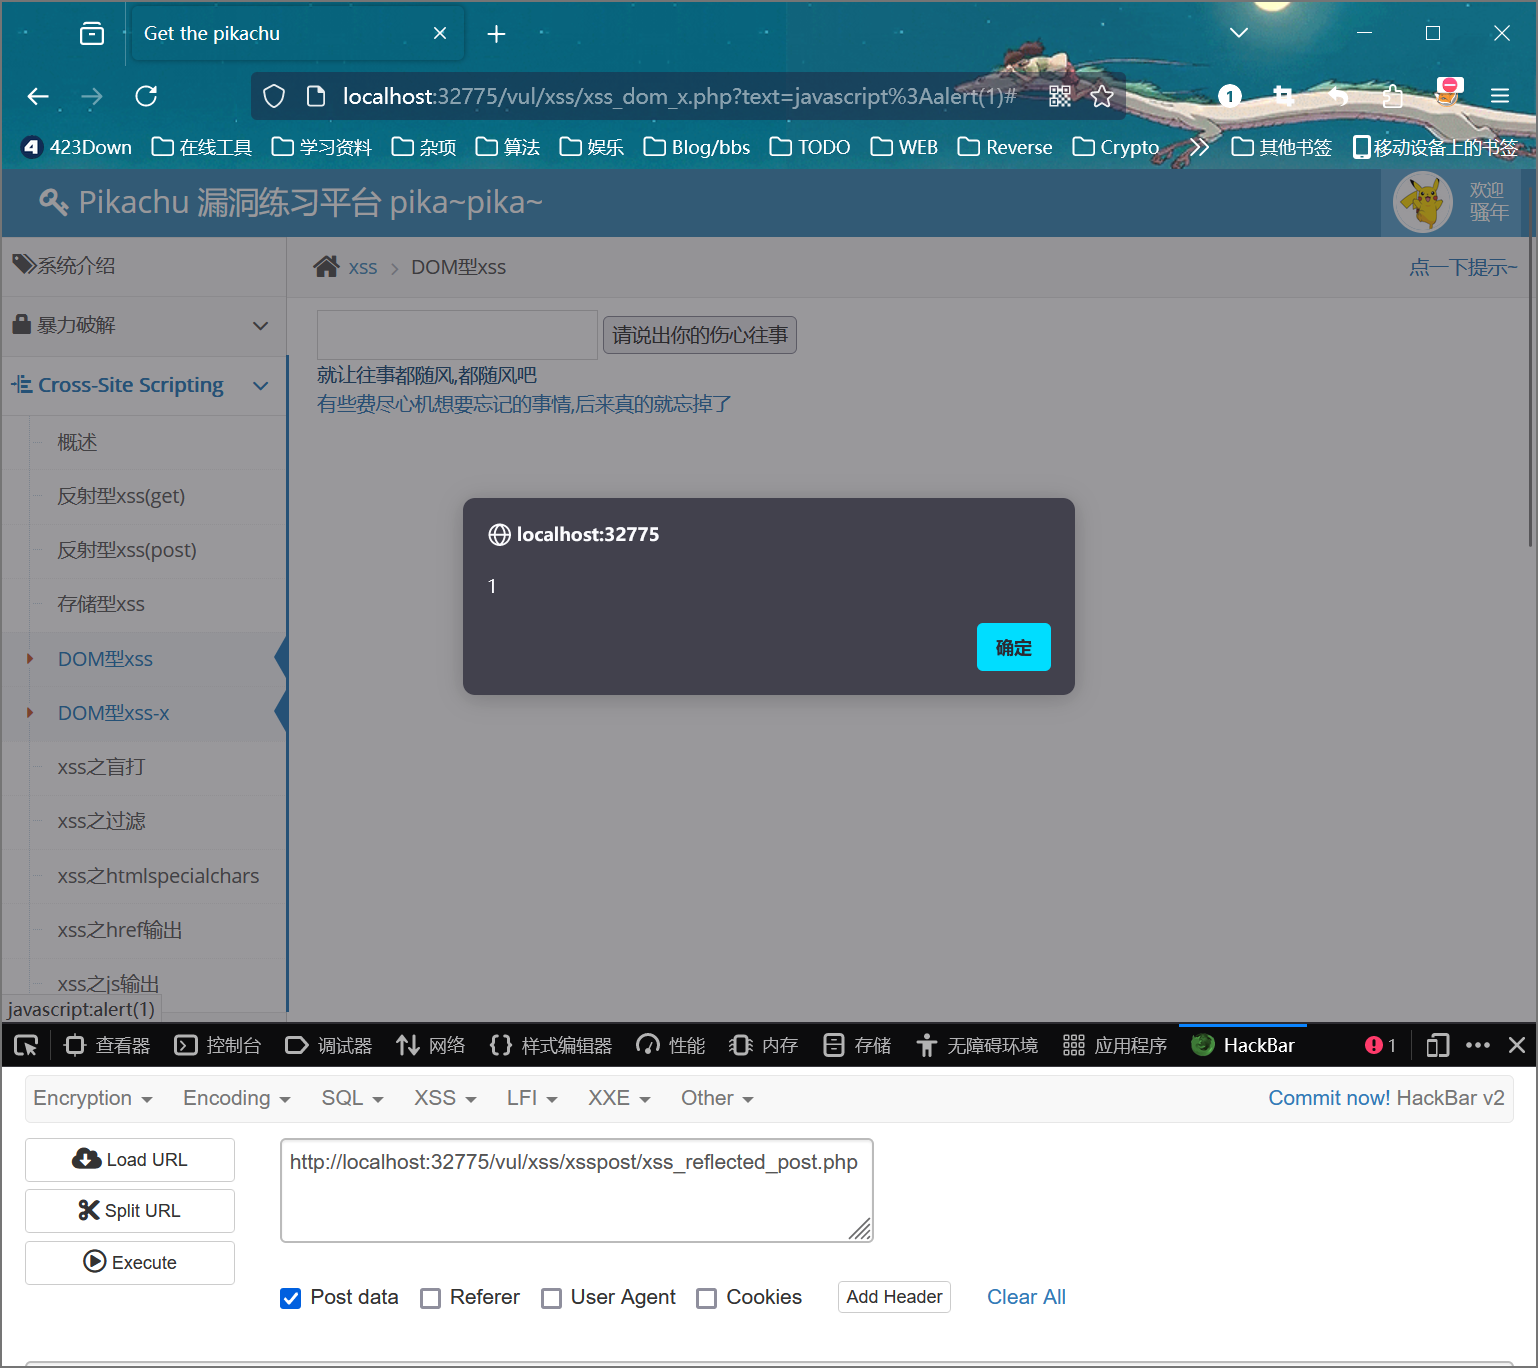Activate the devtools element picker icon
The image size is (1538, 1368).
click(x=26, y=1045)
